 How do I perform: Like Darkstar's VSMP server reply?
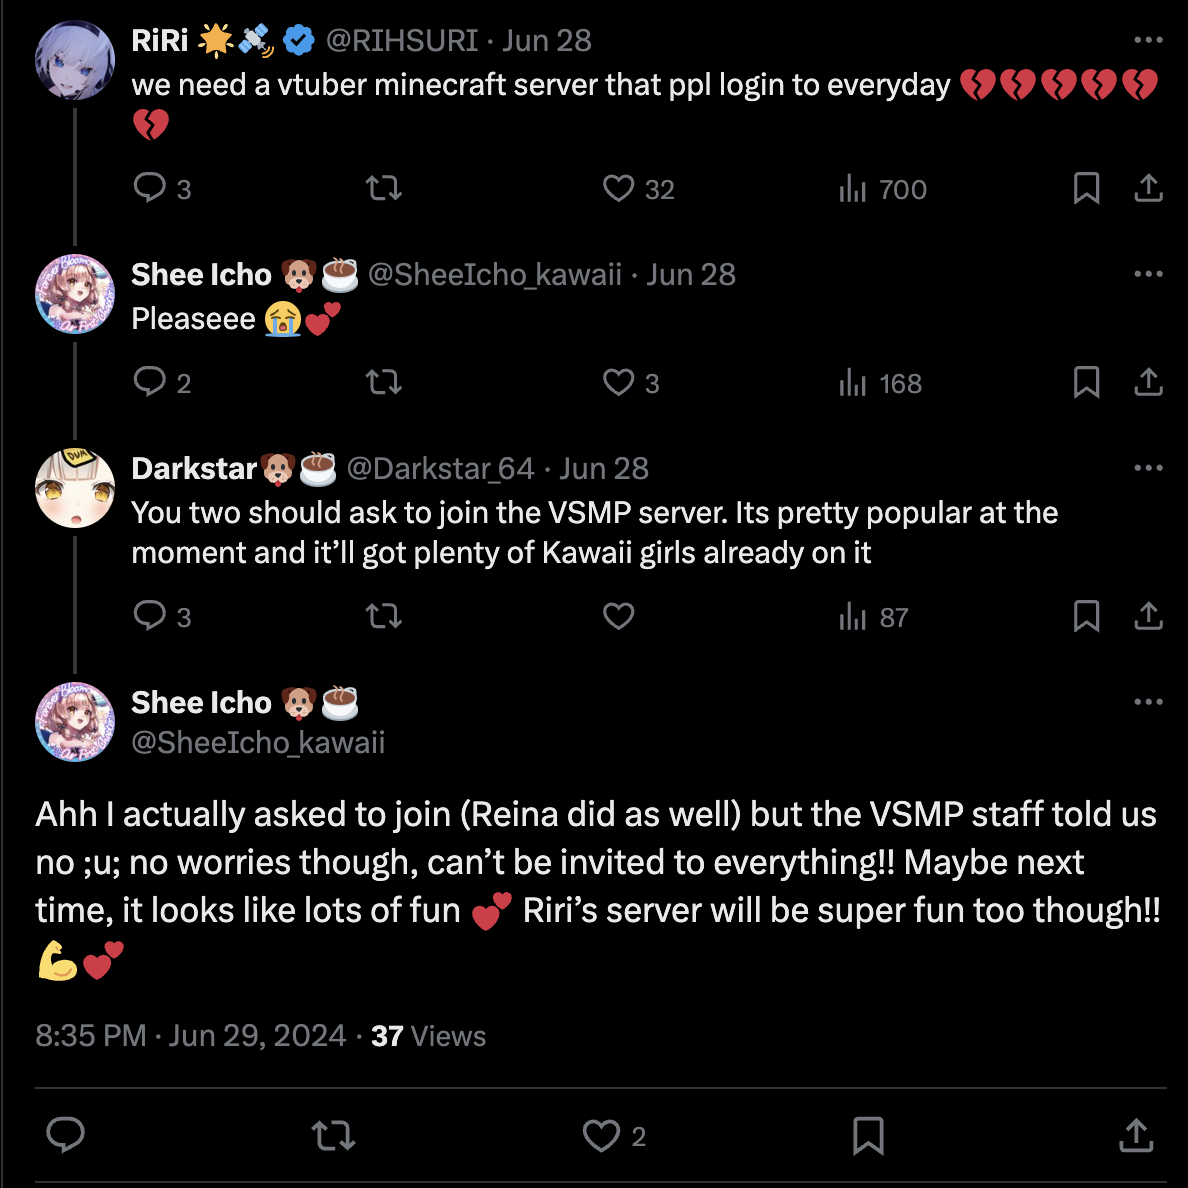[619, 616]
